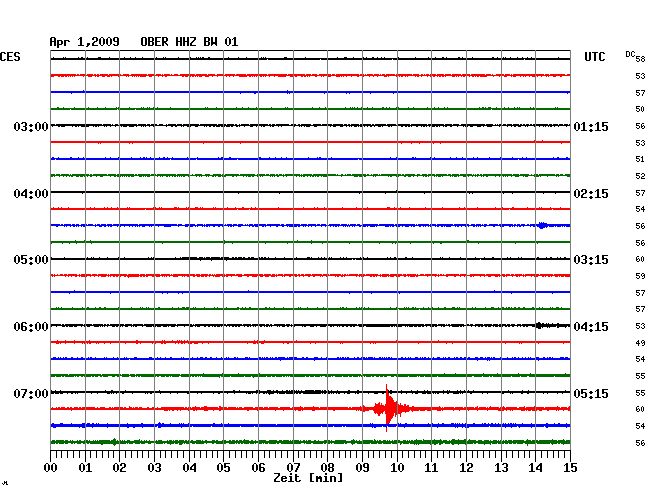The width and height of the screenshot is (650, 494).
Task: Click the 04:15 UTC time label
Action: click(591, 327)
